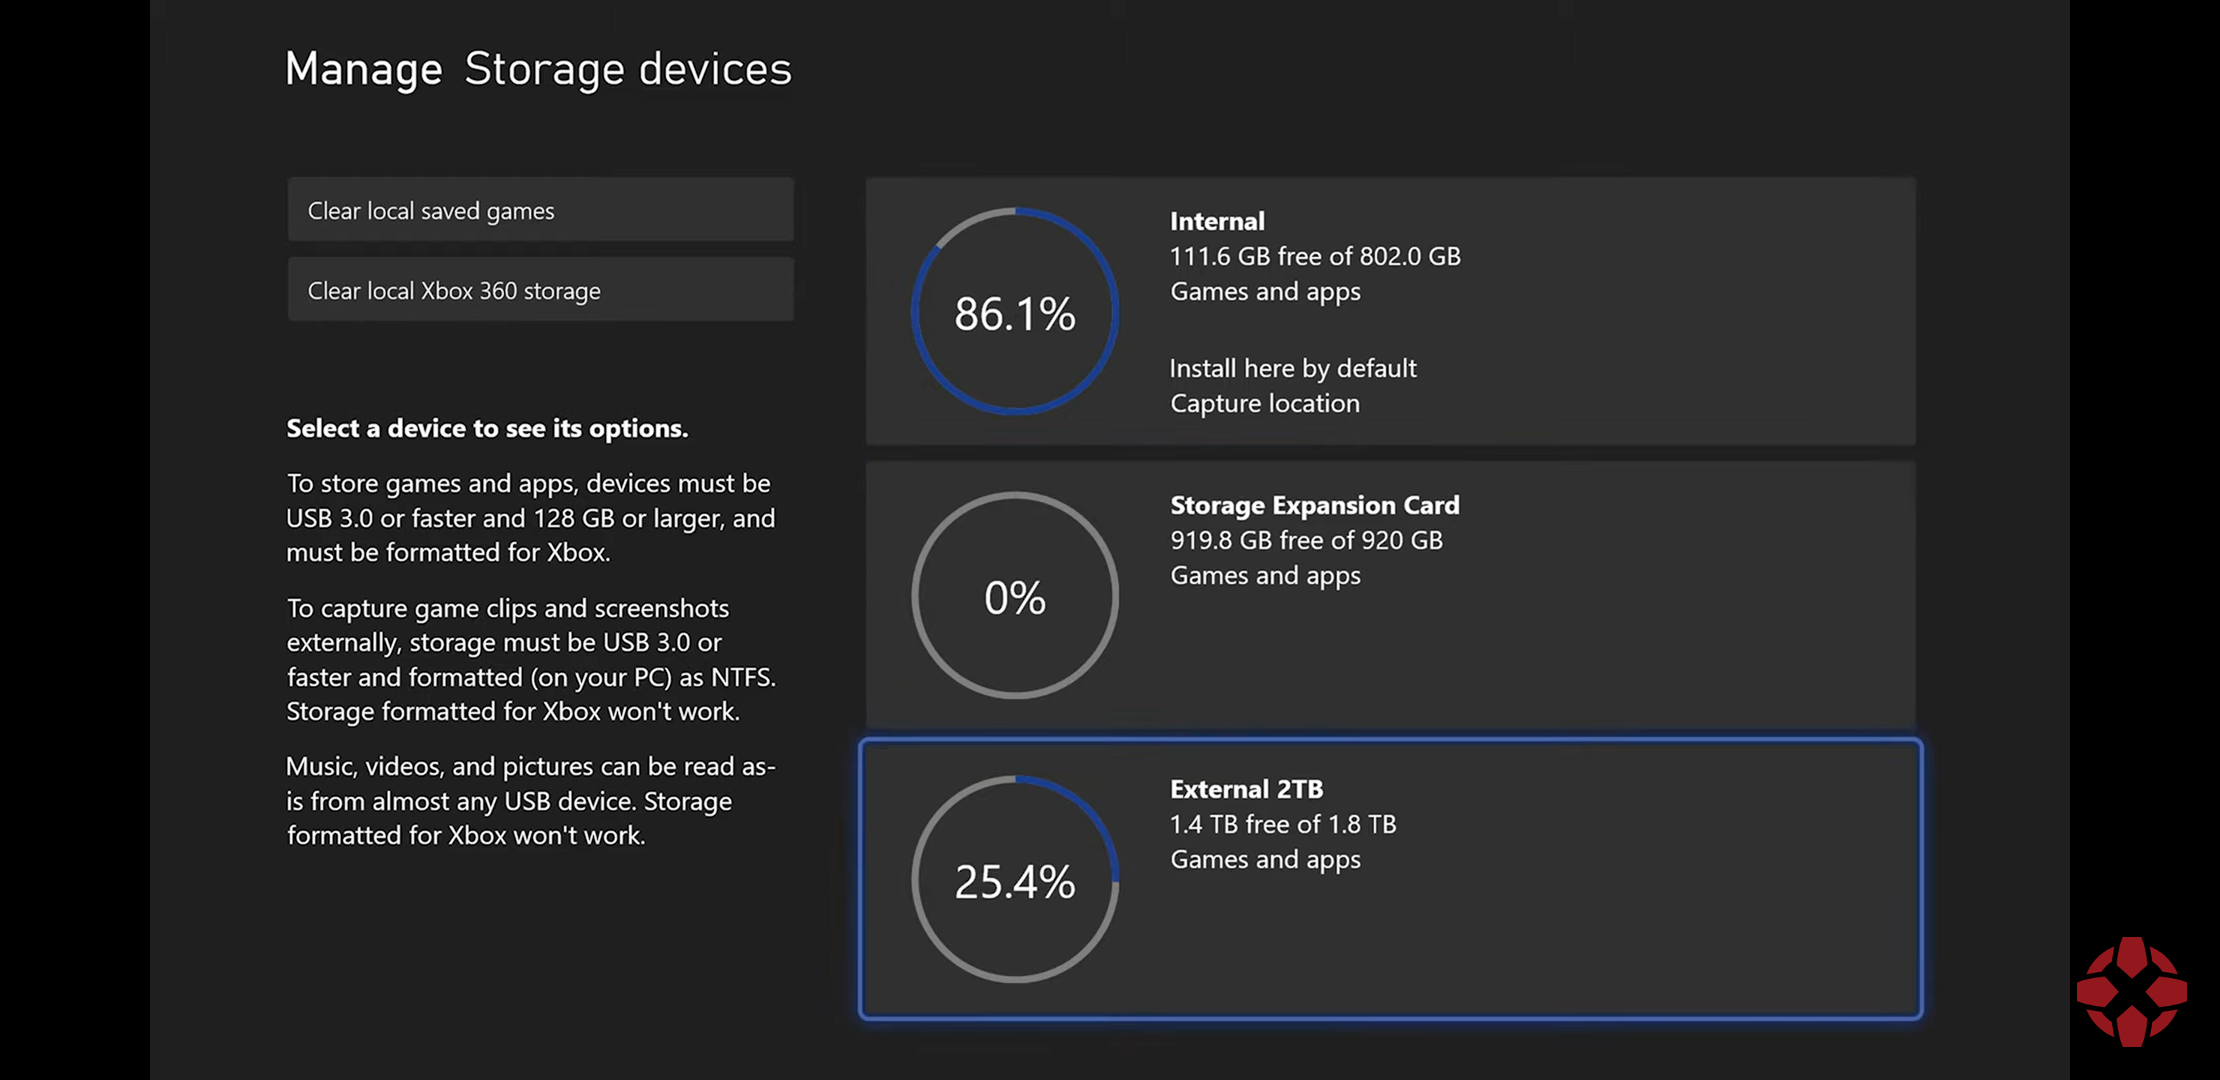Select the Storage Expansion Card tile
This screenshot has width=2220, height=1080.
tap(1390, 595)
